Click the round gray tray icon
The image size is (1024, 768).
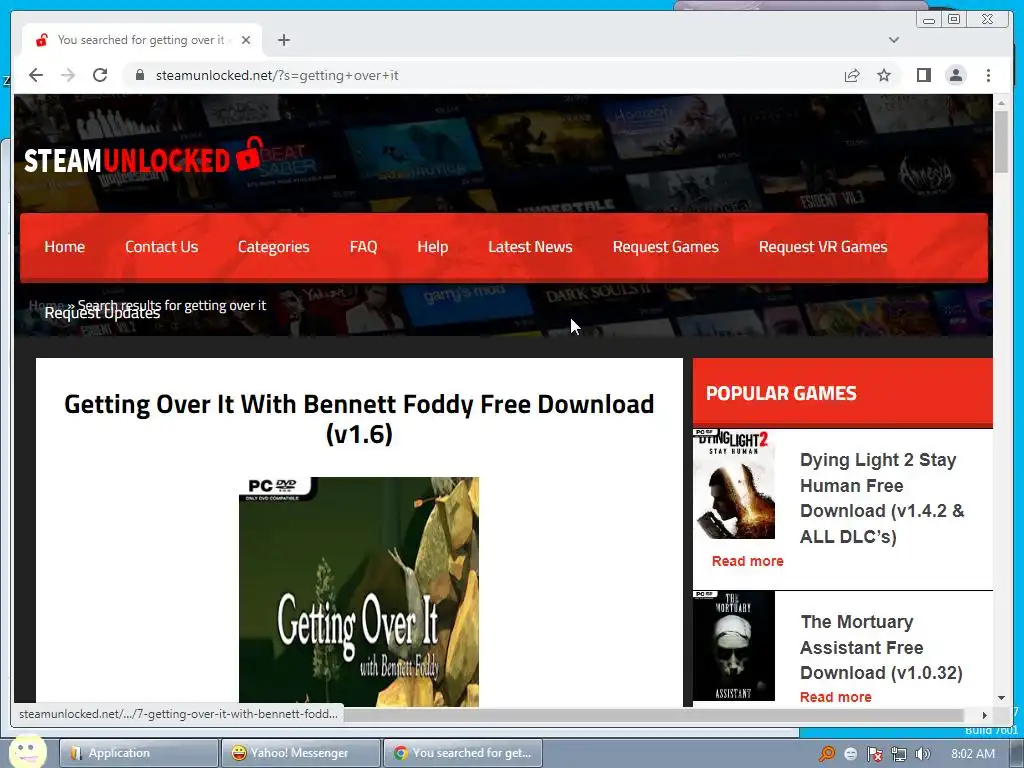coord(851,754)
